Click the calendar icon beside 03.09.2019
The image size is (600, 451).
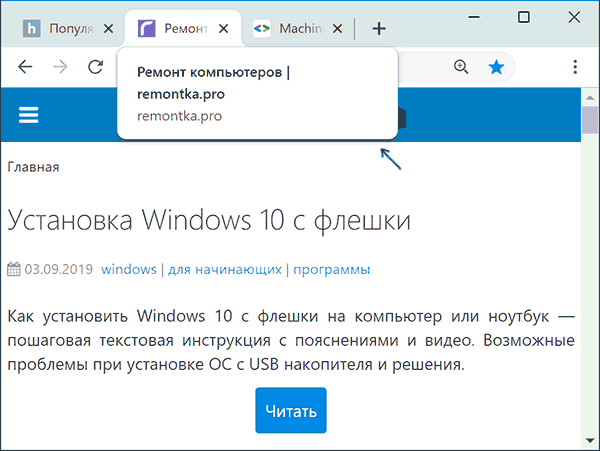(x=14, y=269)
